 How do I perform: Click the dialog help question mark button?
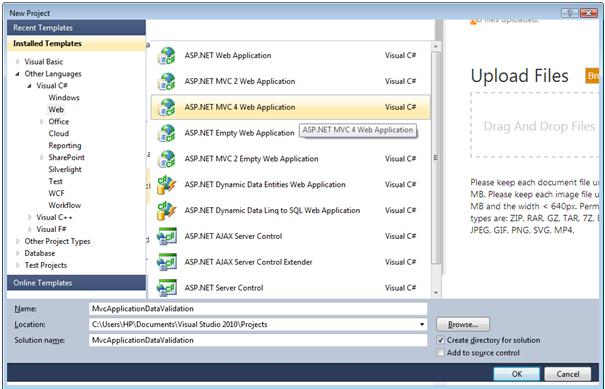coord(569,13)
